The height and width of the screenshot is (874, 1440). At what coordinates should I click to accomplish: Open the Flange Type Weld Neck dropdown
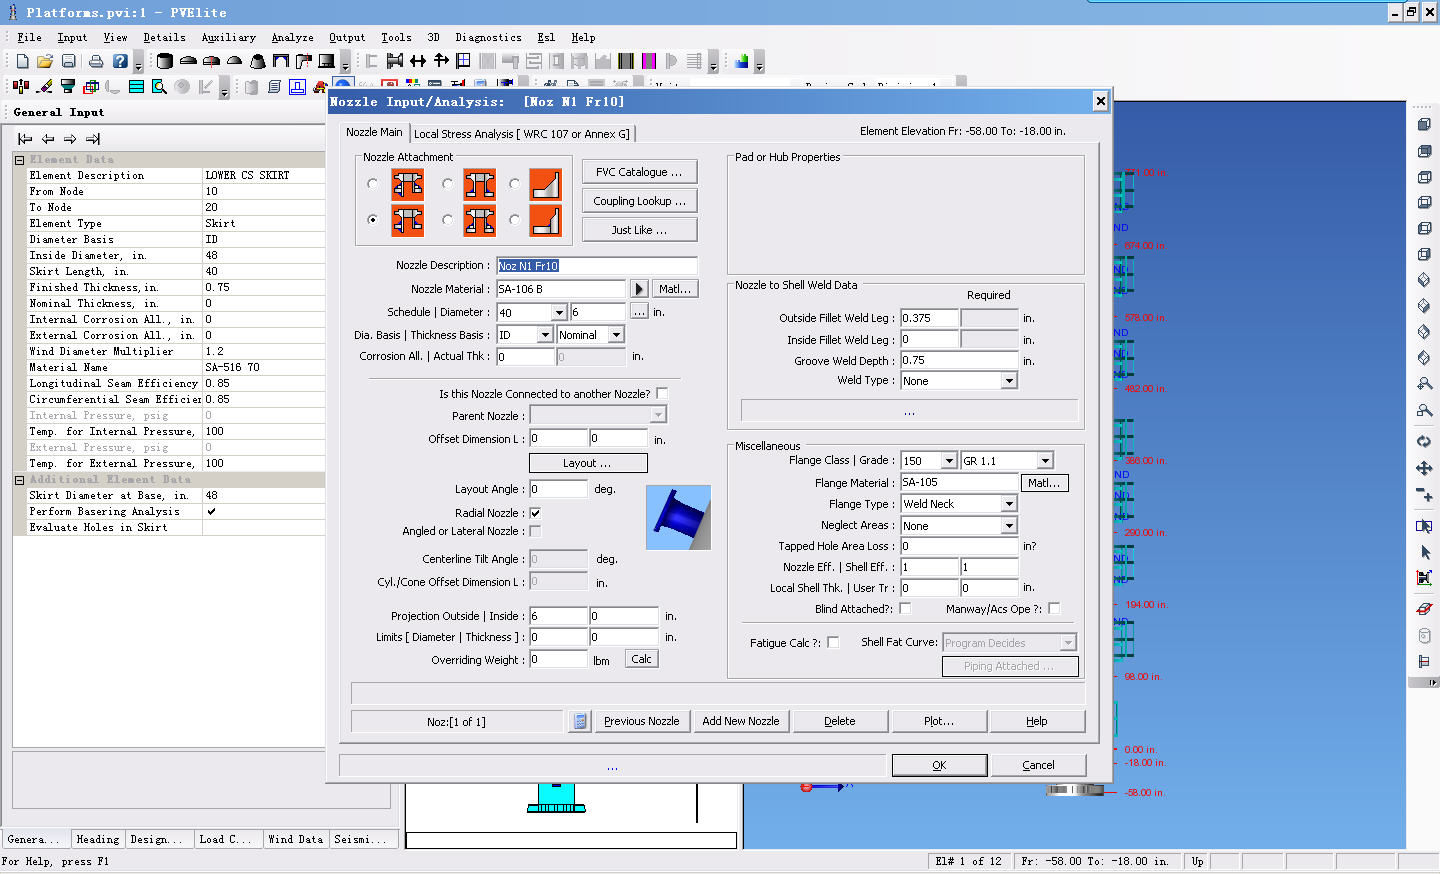tap(1009, 504)
